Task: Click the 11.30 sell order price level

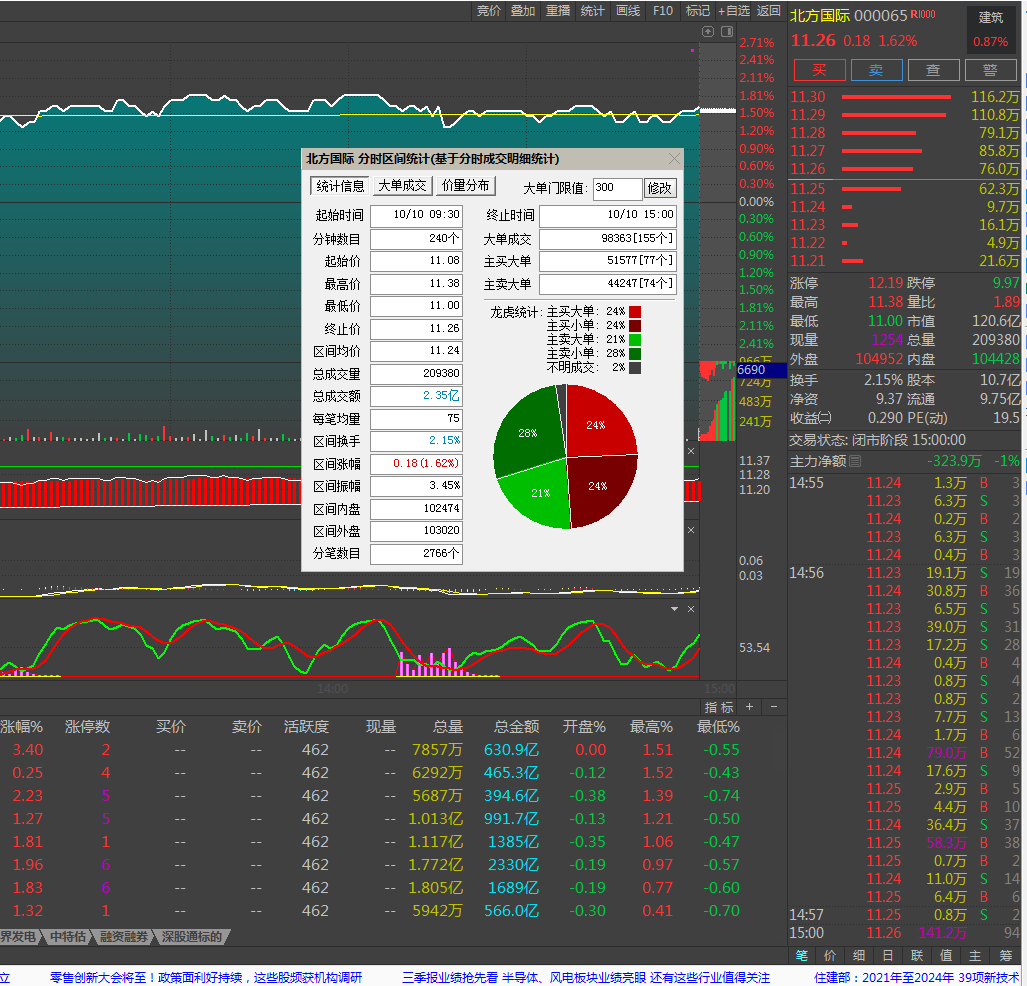Action: (x=808, y=97)
